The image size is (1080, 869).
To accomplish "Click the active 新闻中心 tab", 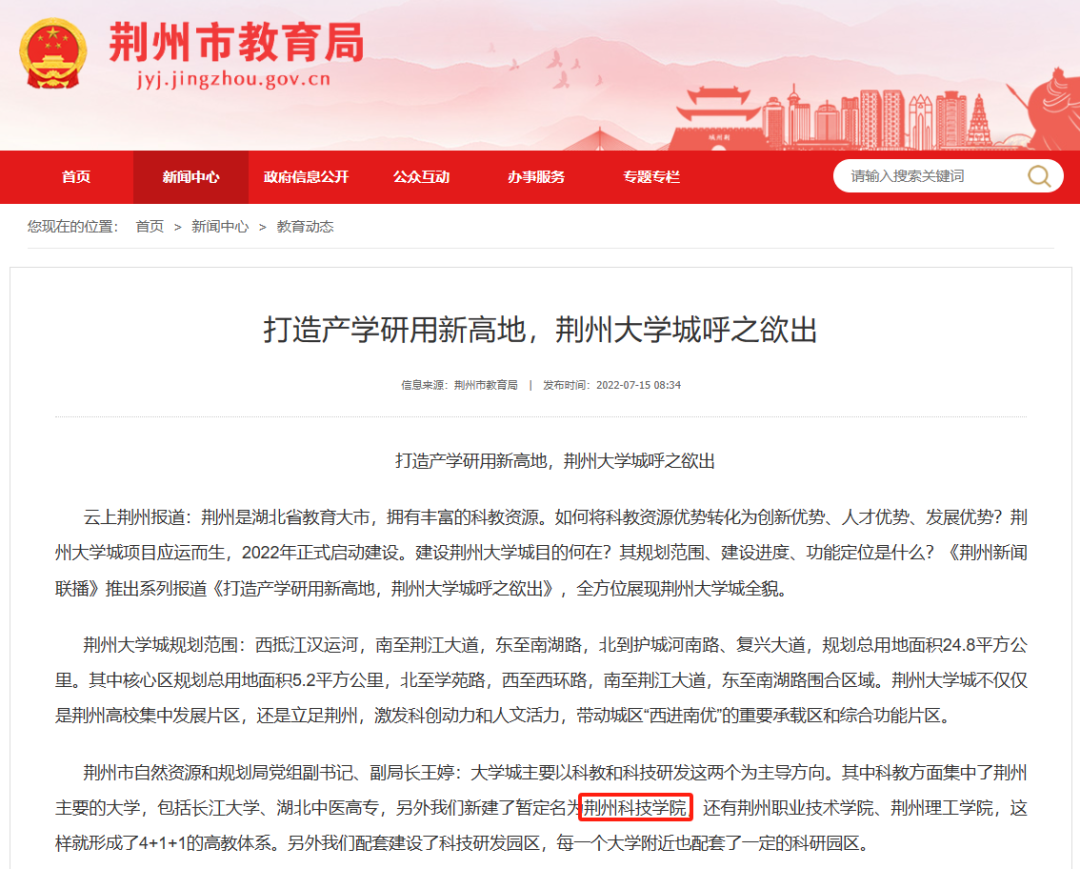I will [x=190, y=177].
